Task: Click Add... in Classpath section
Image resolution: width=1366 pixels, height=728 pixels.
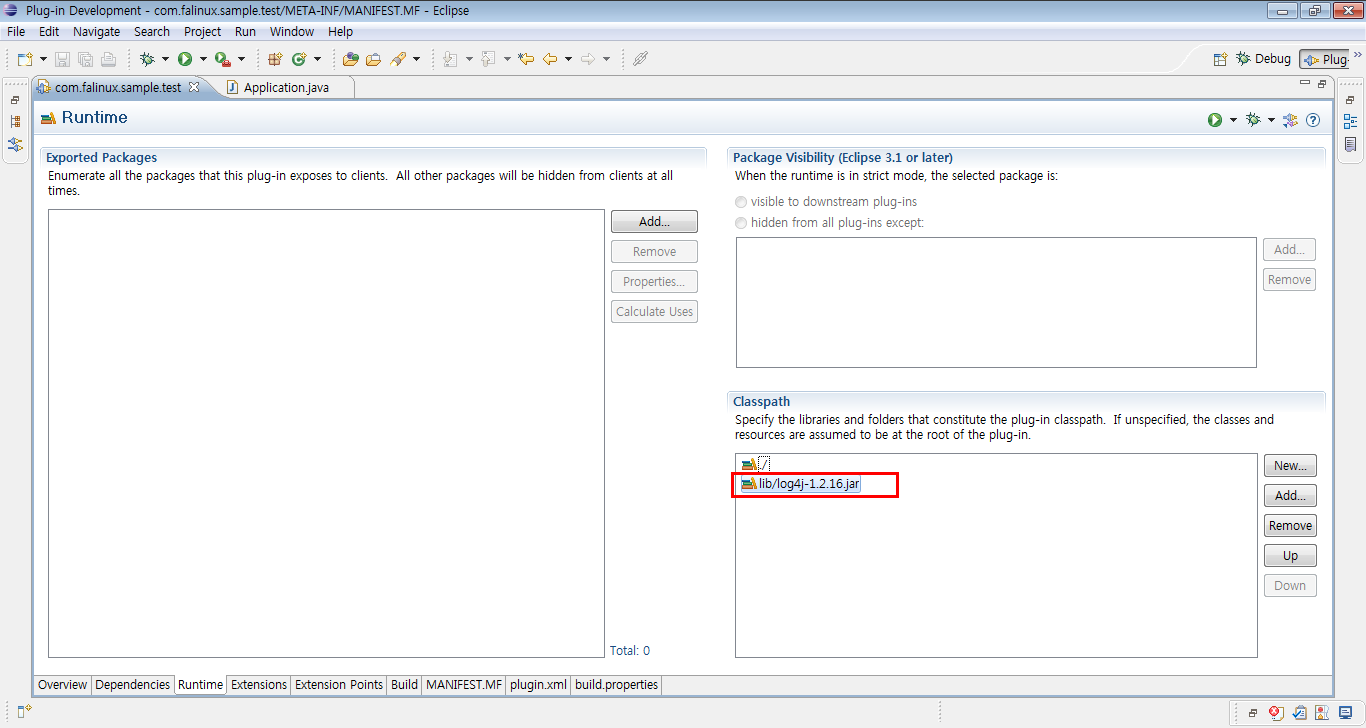Action: click(x=1290, y=495)
